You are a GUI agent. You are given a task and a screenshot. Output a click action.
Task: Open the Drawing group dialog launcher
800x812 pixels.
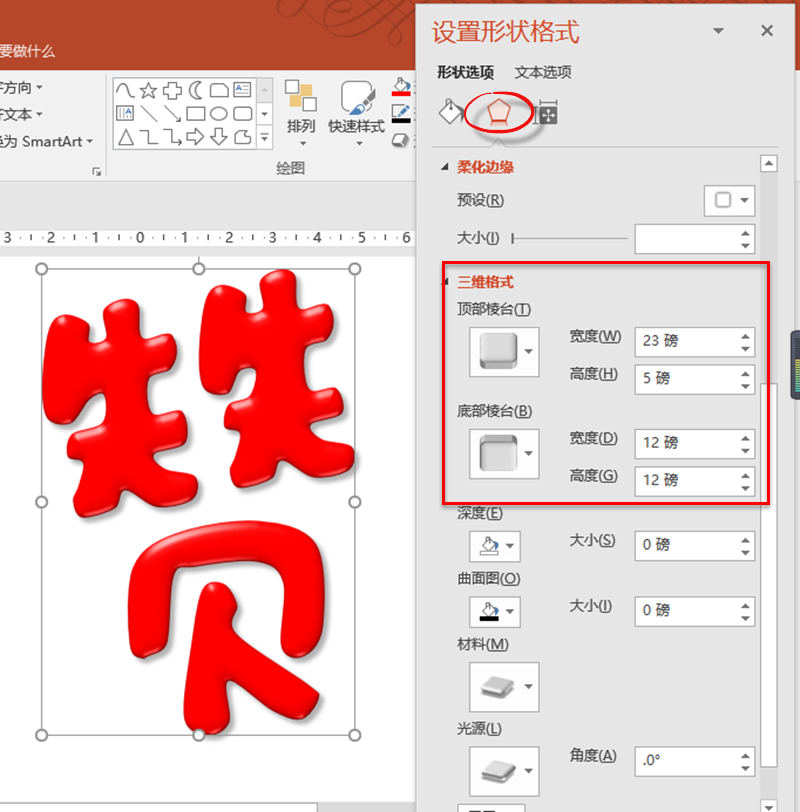coord(97,171)
